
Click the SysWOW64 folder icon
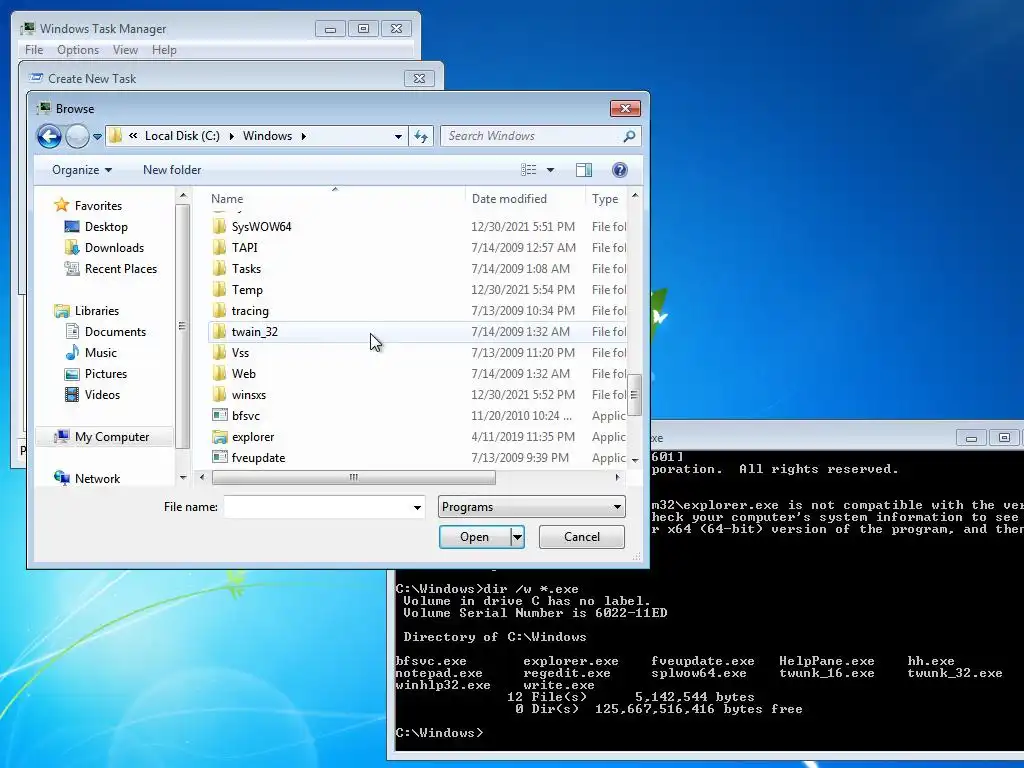coord(219,227)
